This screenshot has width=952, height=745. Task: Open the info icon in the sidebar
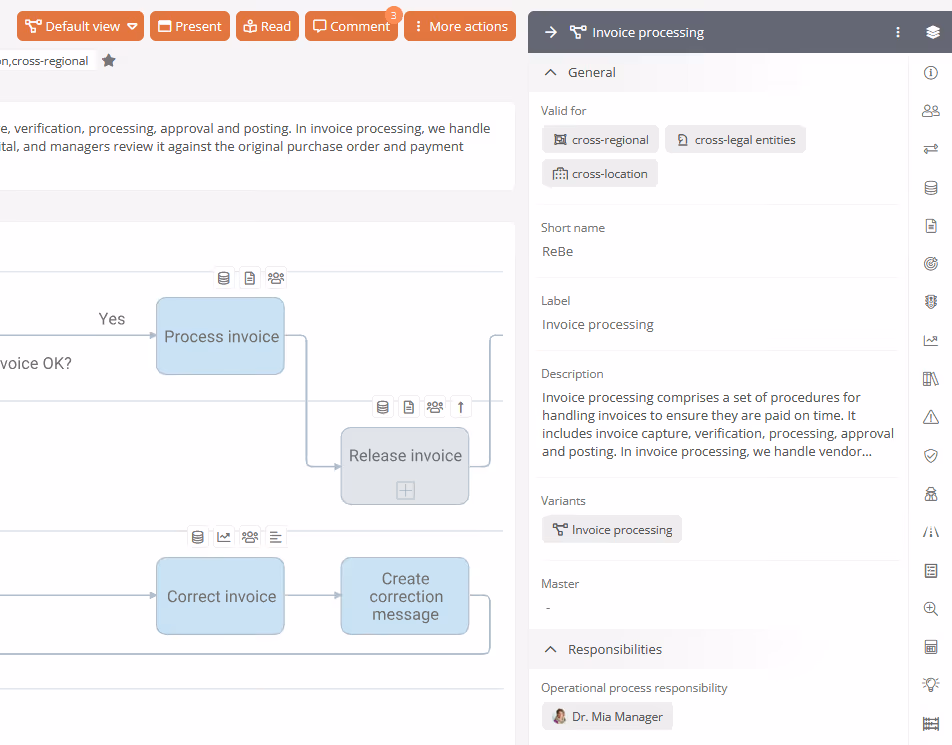click(930, 73)
